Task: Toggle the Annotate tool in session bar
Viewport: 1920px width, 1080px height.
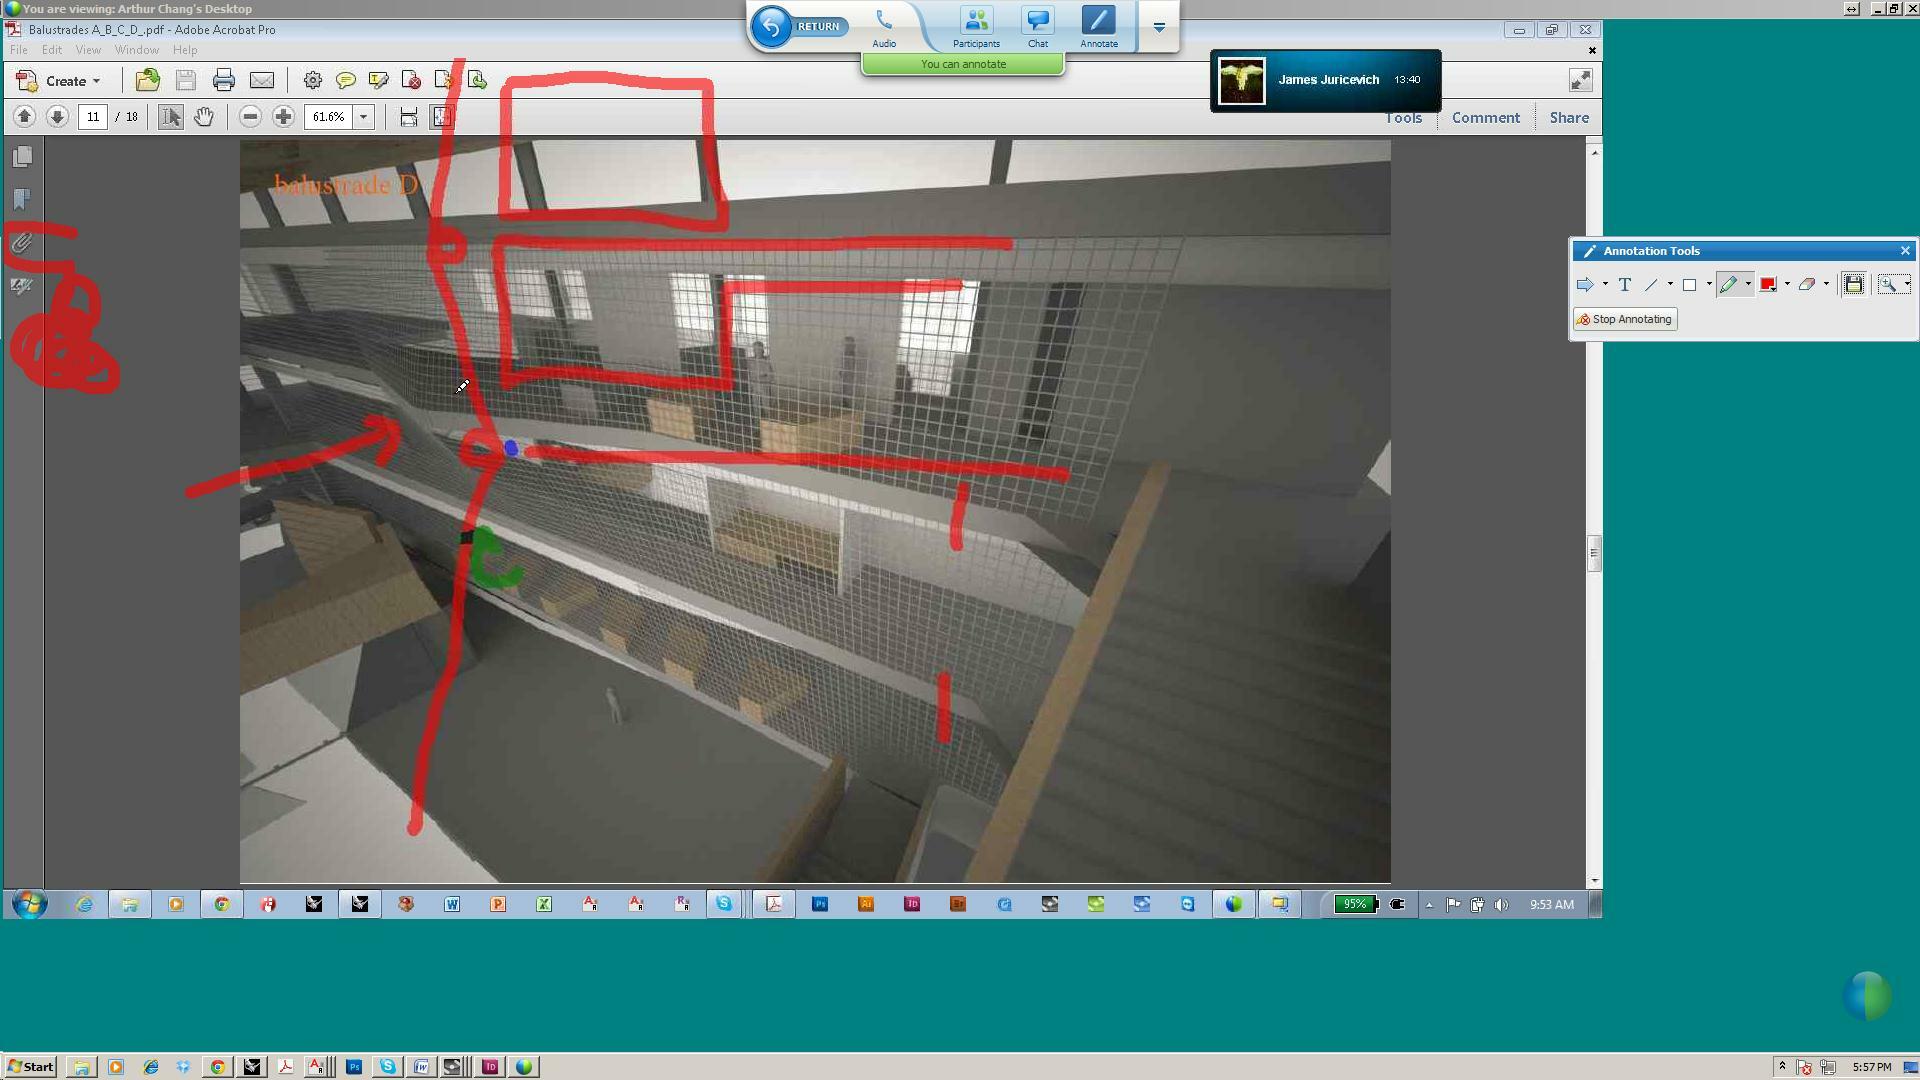Action: [x=1099, y=28]
